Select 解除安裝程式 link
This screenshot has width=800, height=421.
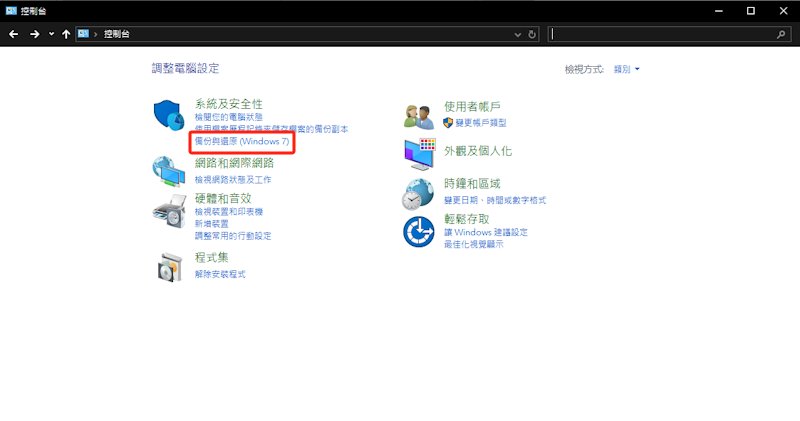click(220, 274)
